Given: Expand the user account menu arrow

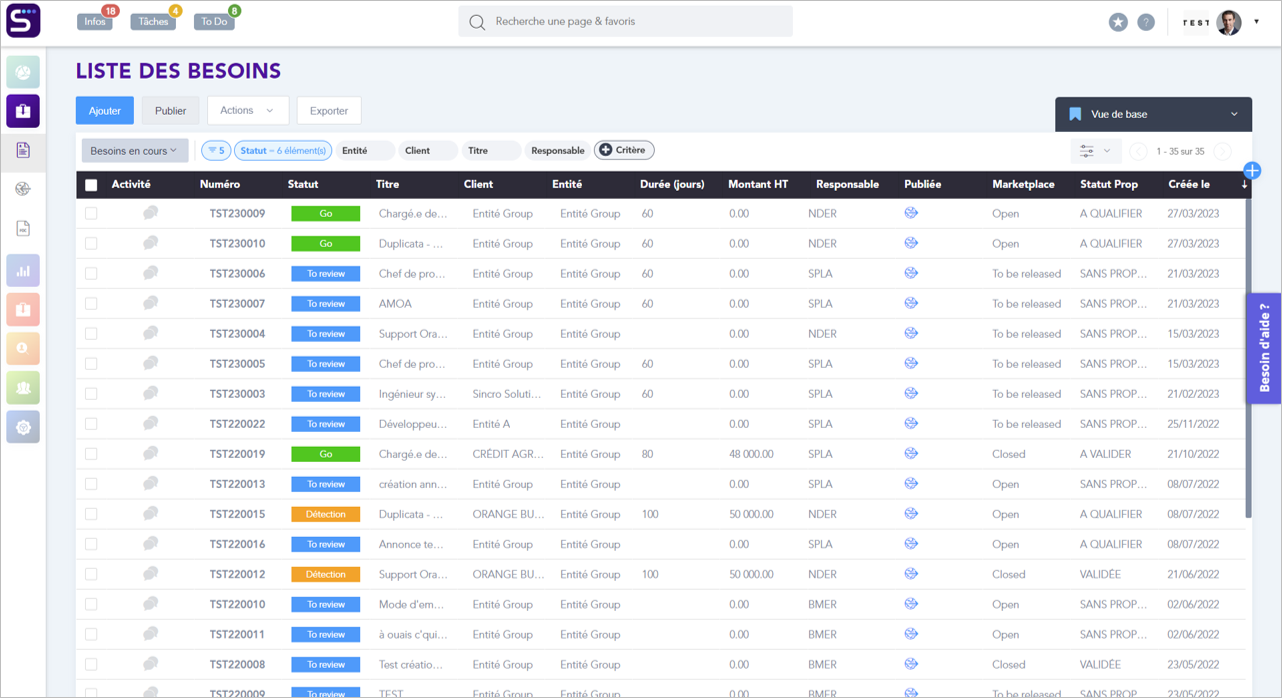Looking at the screenshot, I should coord(1257,21).
